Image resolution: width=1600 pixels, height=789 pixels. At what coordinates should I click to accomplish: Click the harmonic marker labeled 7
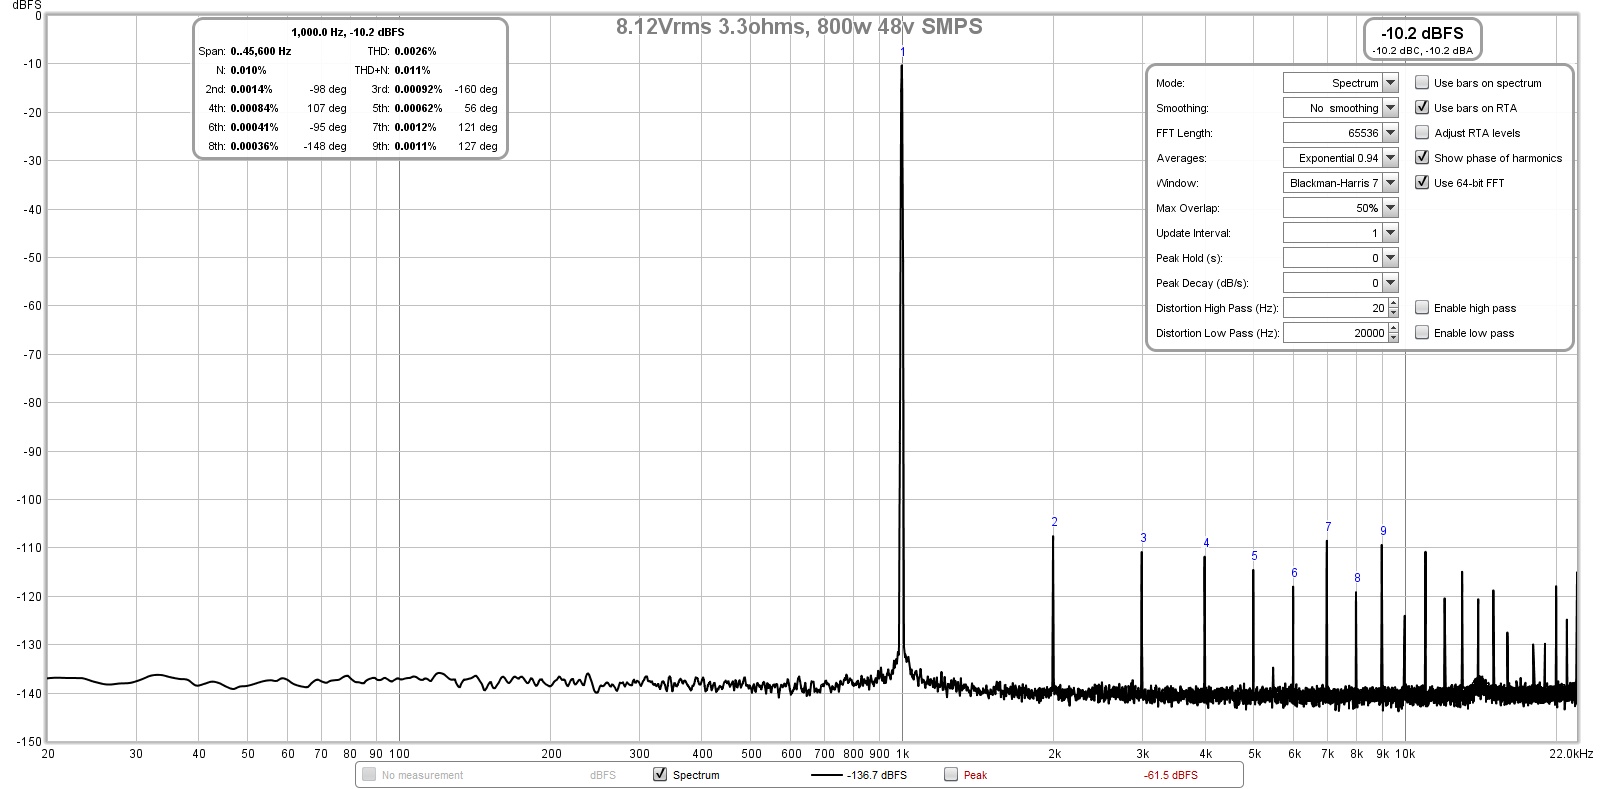1328,527
